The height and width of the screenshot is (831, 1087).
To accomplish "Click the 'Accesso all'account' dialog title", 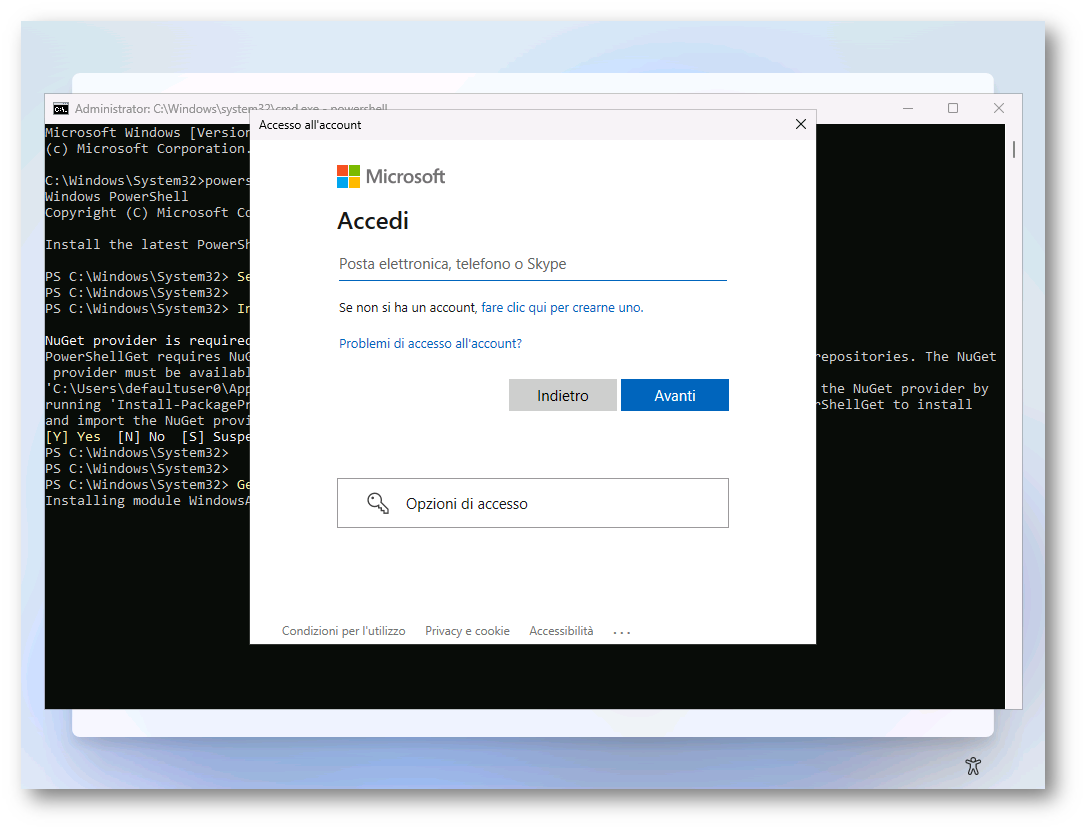I will pyautogui.click(x=310, y=125).
